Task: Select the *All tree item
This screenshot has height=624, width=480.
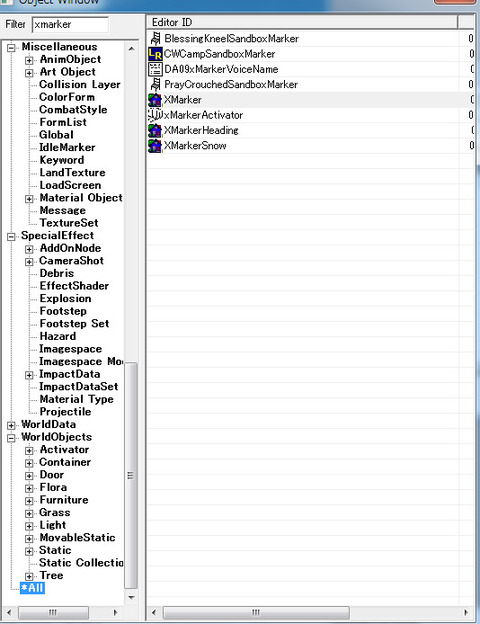Action: point(32,588)
